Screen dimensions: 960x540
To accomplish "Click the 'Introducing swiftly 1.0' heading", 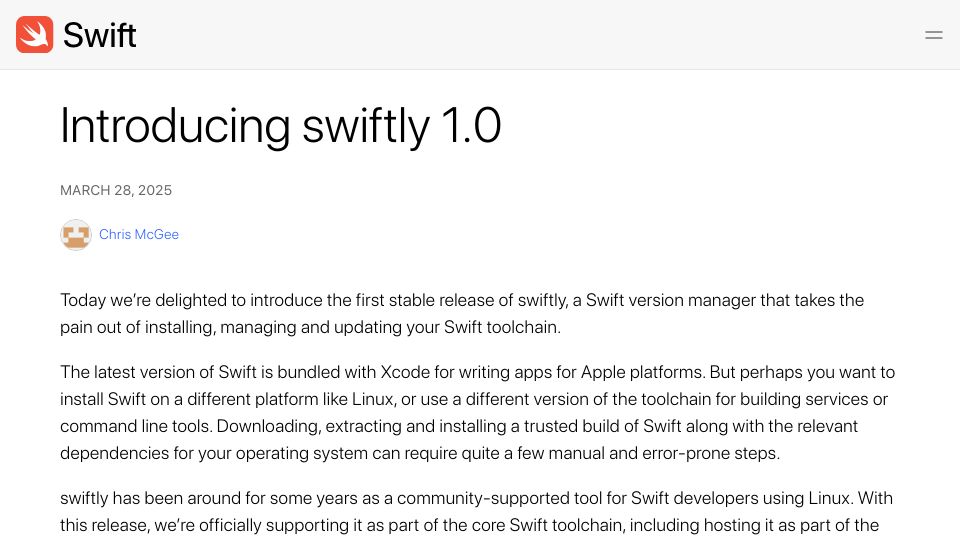I will click(x=280, y=126).
